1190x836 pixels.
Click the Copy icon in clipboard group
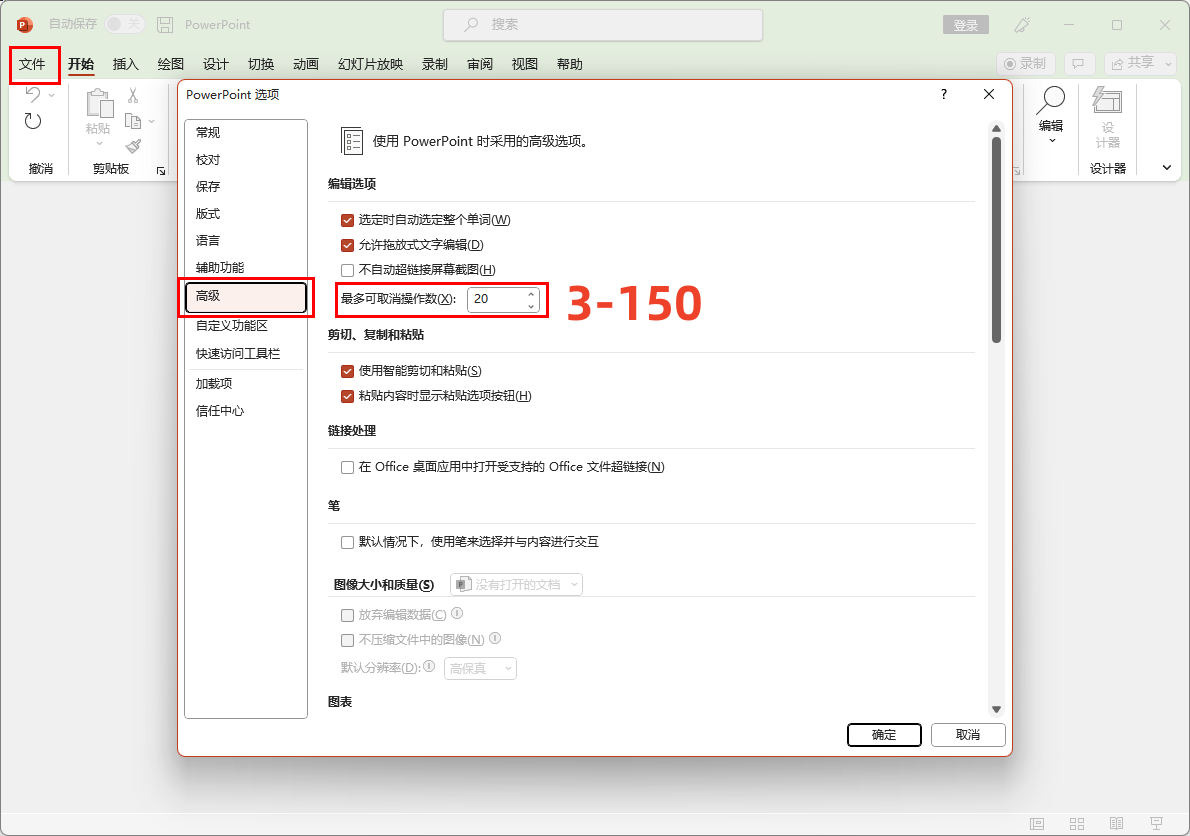(133, 121)
